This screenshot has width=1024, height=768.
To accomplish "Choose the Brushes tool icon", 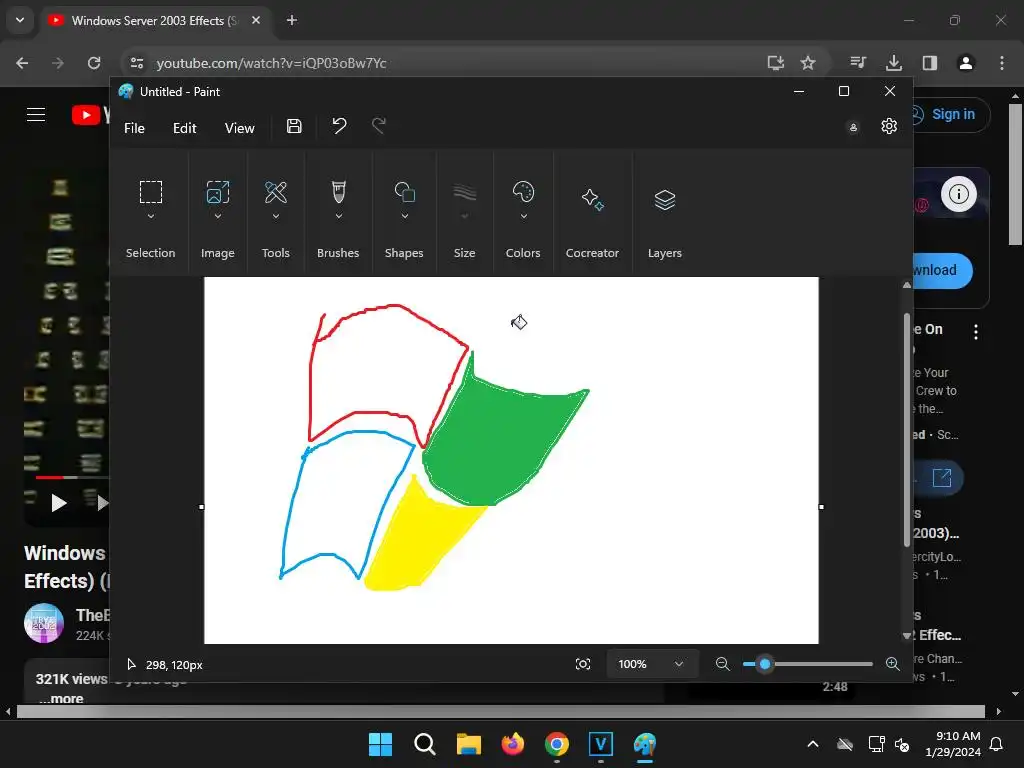I will [x=338, y=192].
